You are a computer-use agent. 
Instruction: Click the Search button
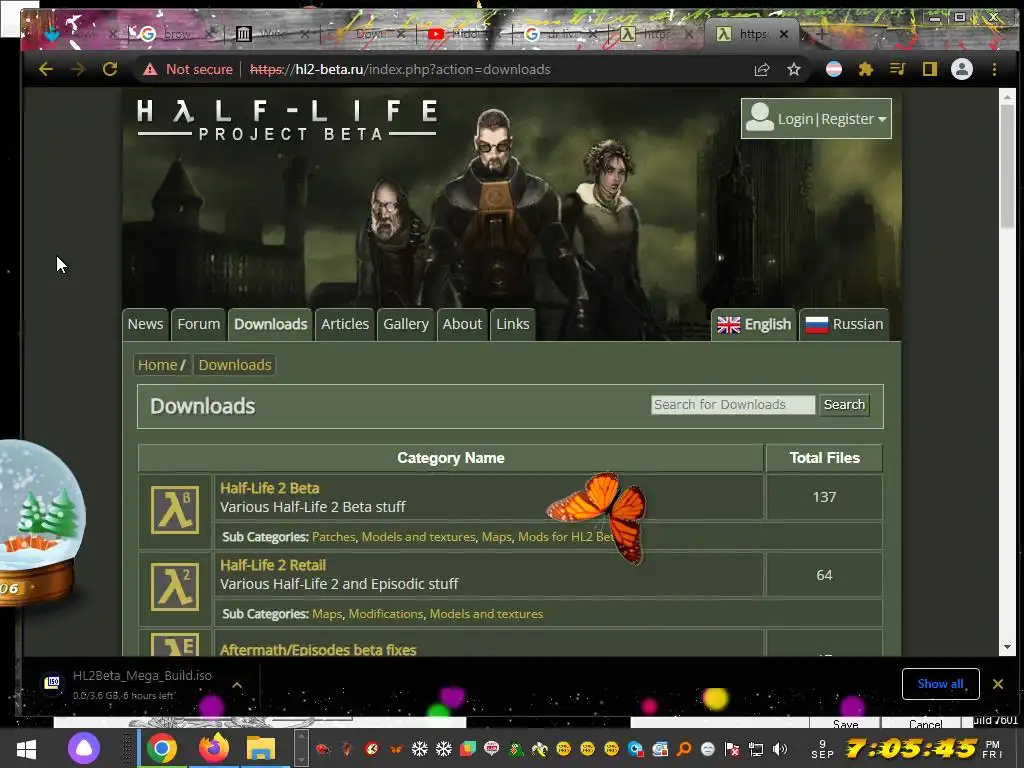tap(844, 405)
